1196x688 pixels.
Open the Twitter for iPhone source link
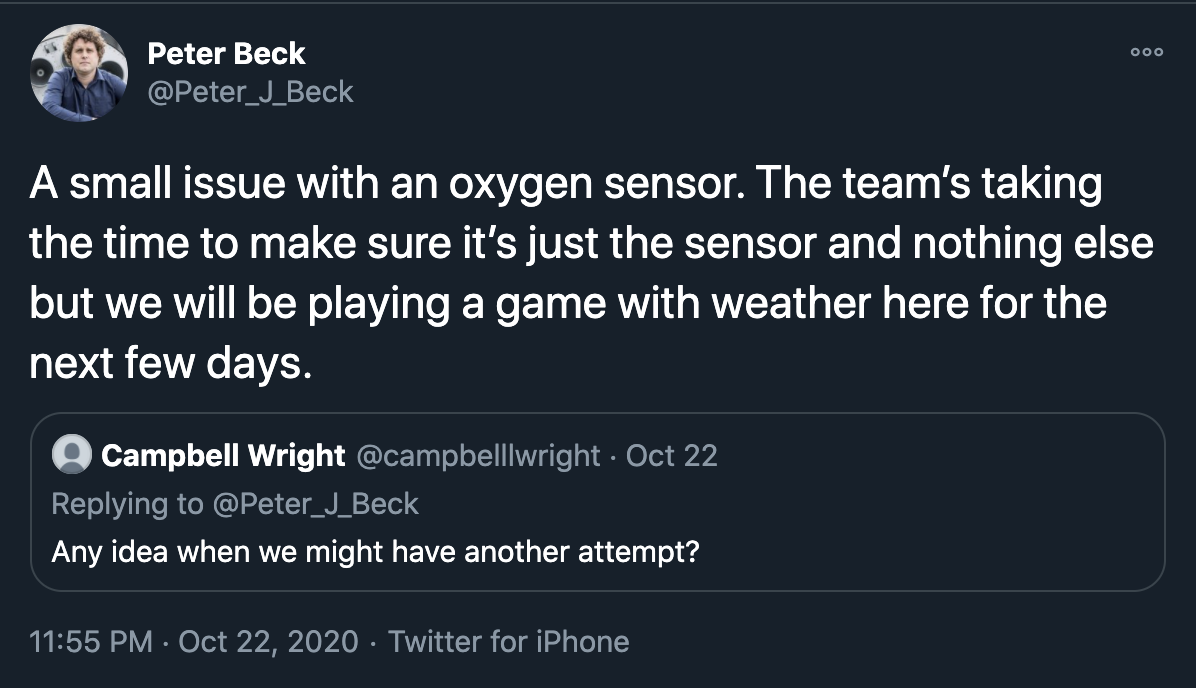coord(509,641)
